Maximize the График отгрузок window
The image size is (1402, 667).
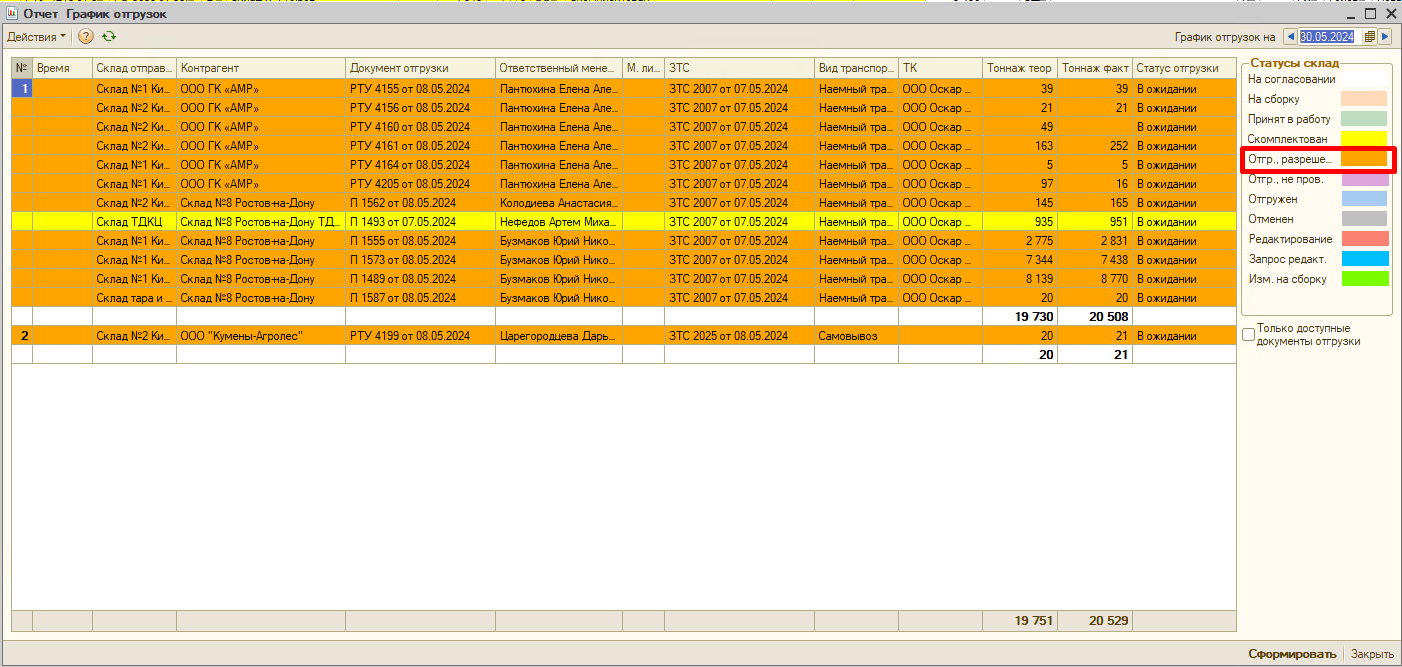[1370, 14]
